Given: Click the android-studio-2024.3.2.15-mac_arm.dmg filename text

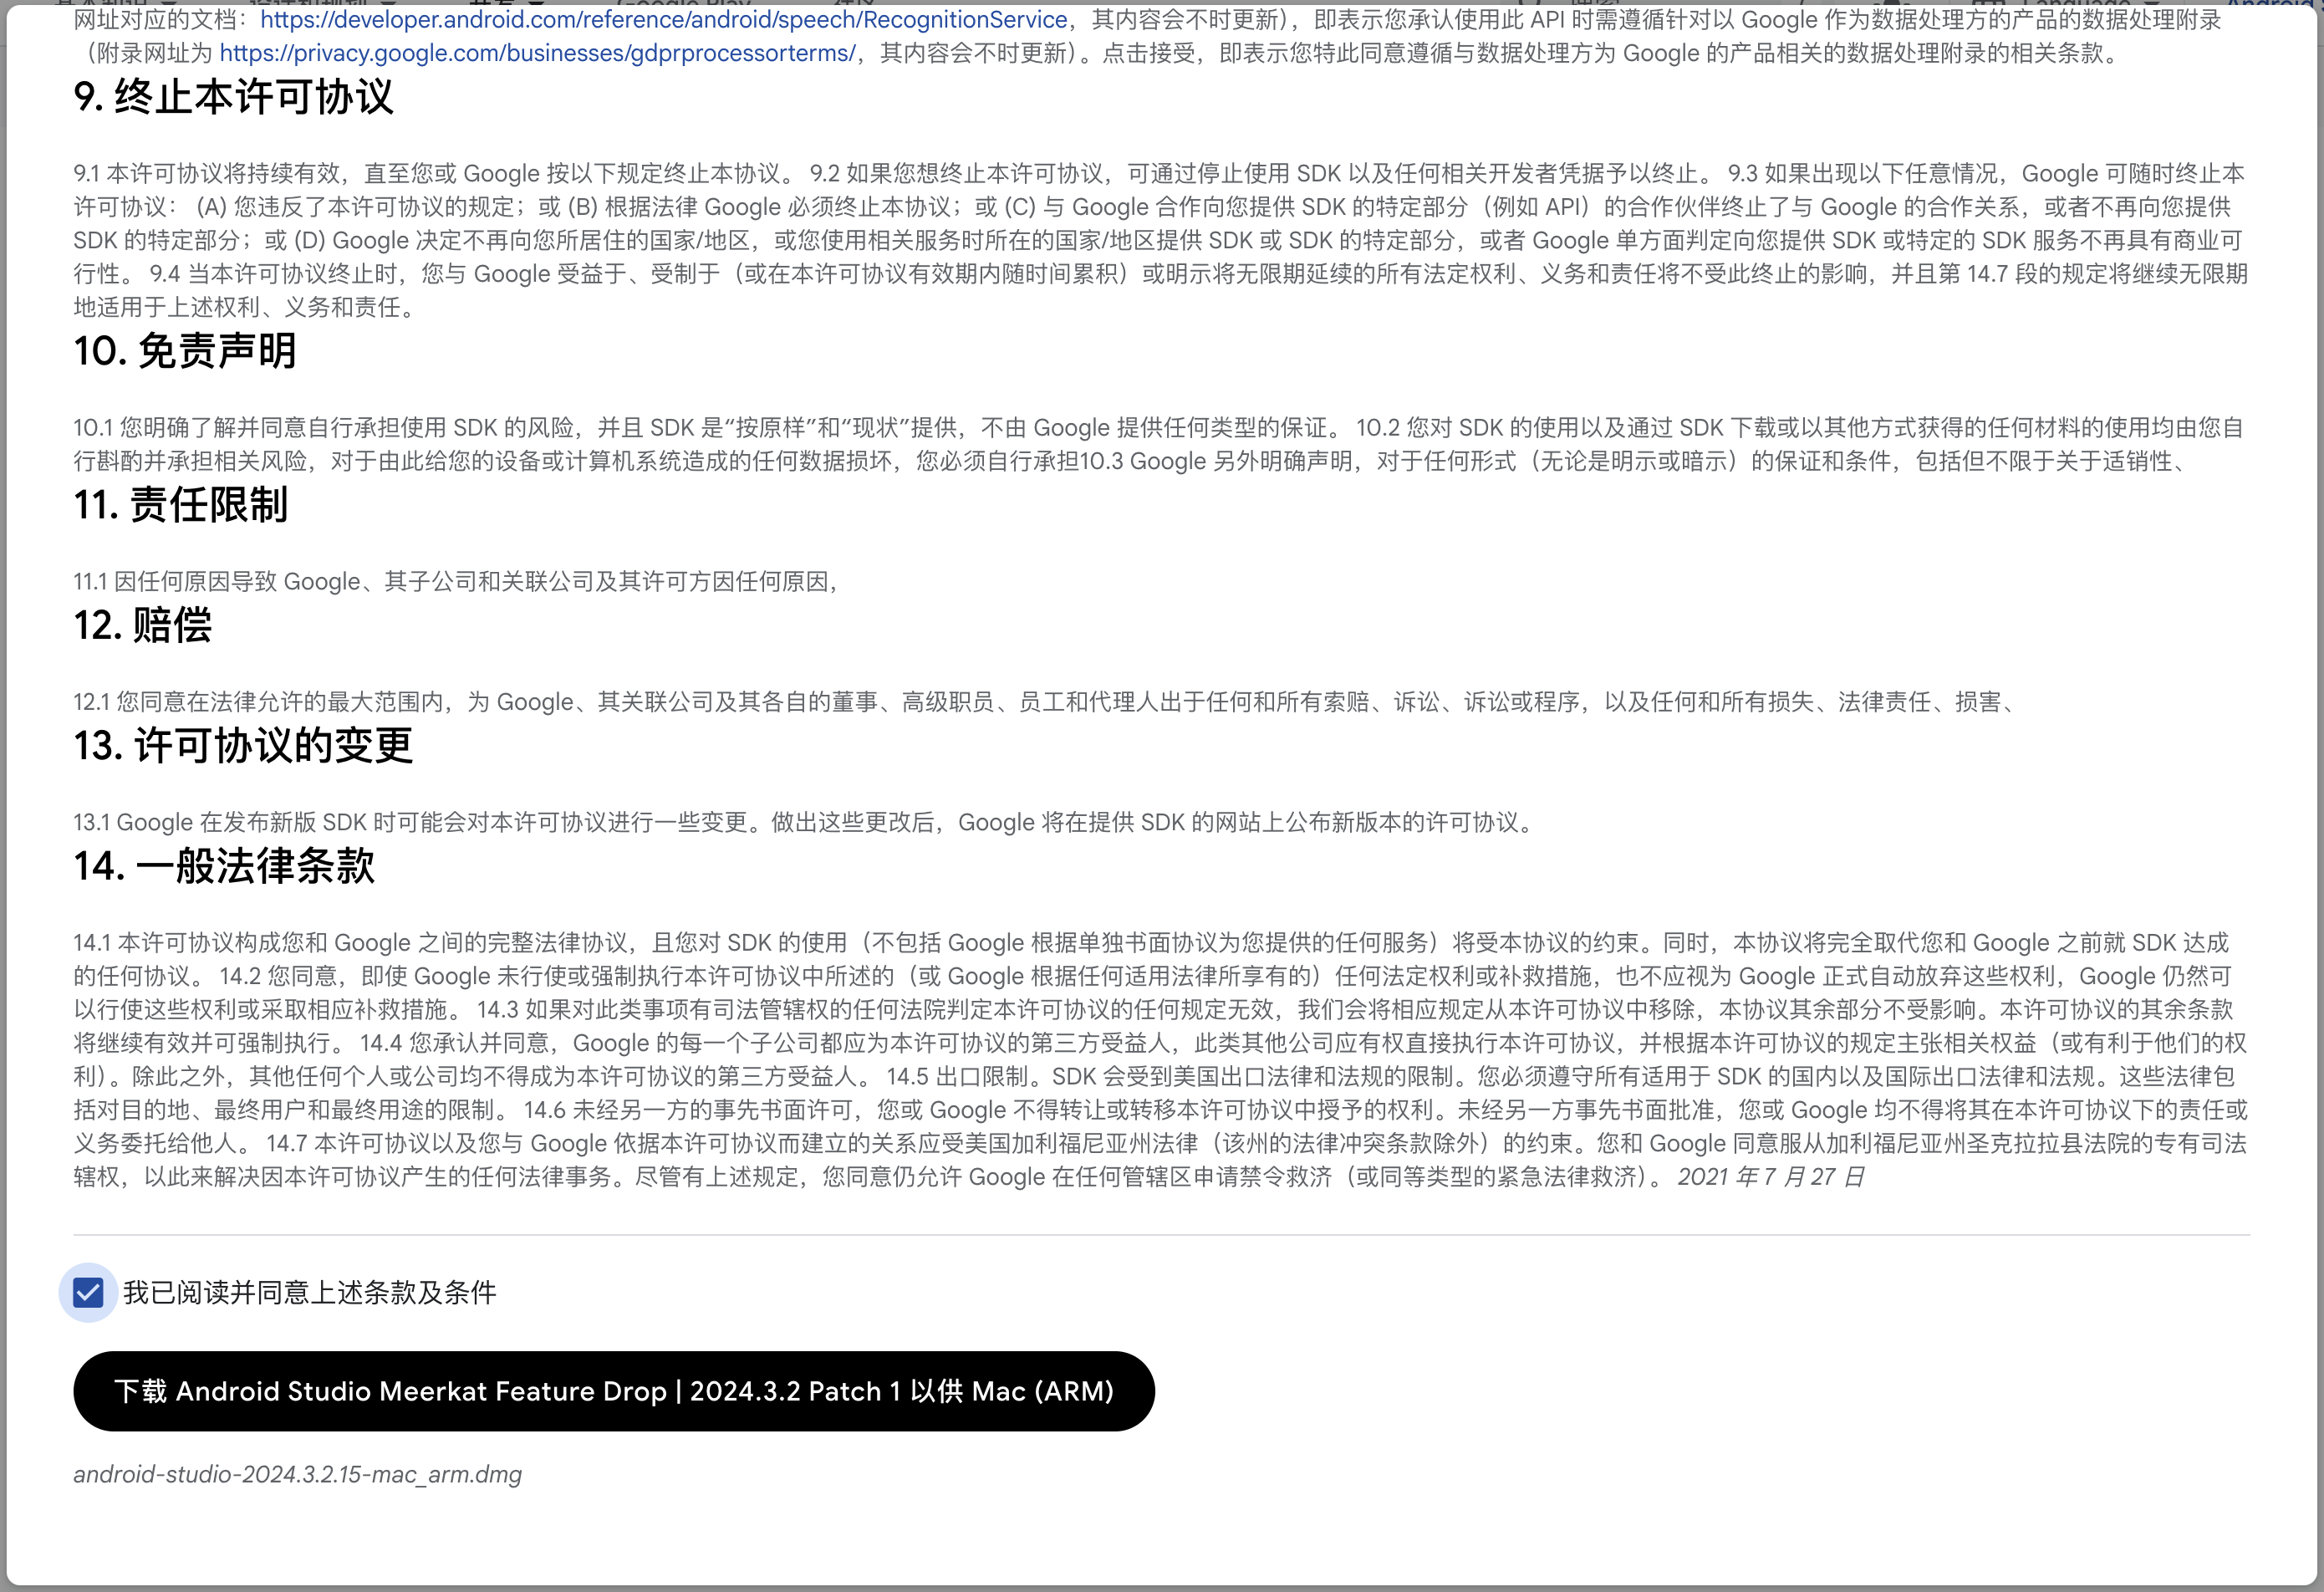Looking at the screenshot, I should pyautogui.click(x=297, y=1474).
